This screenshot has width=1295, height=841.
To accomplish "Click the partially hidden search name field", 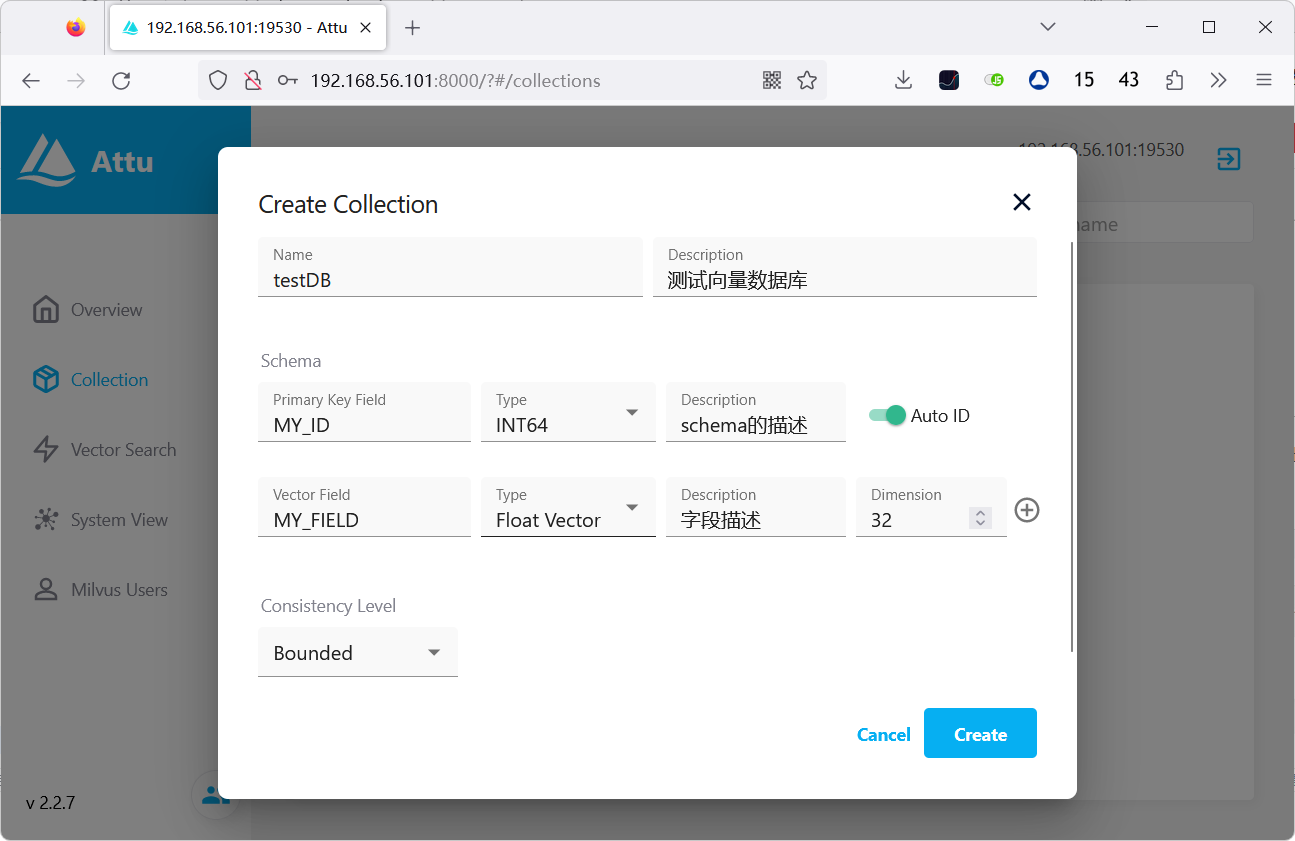I will [x=1165, y=224].
